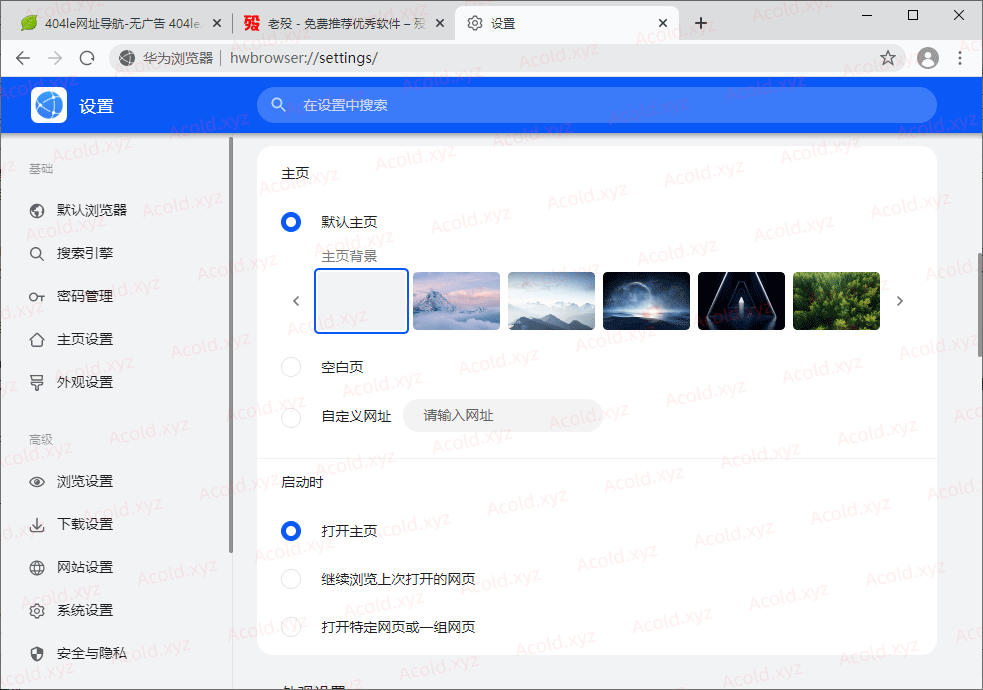Click the sidebar vertical scrollbar
This screenshot has width=983, height=690.
pos(231,345)
